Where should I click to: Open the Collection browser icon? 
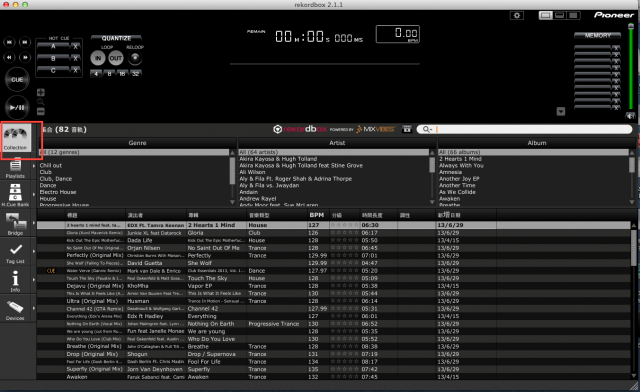click(x=16, y=138)
